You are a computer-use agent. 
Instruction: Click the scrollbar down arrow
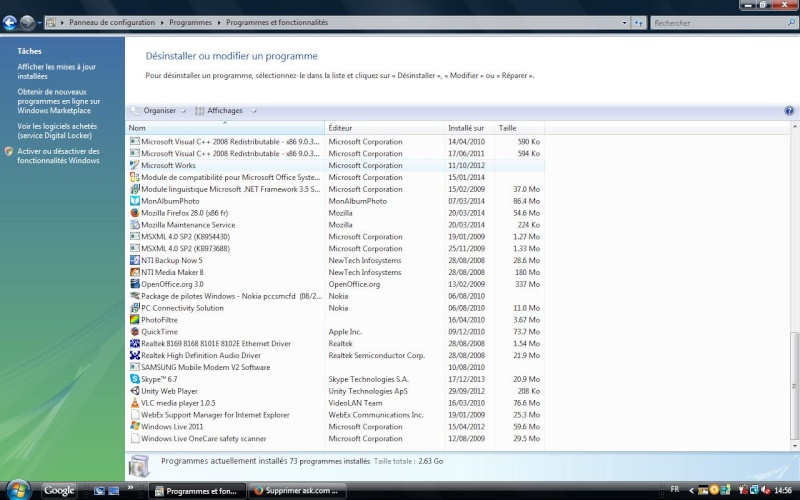point(794,445)
